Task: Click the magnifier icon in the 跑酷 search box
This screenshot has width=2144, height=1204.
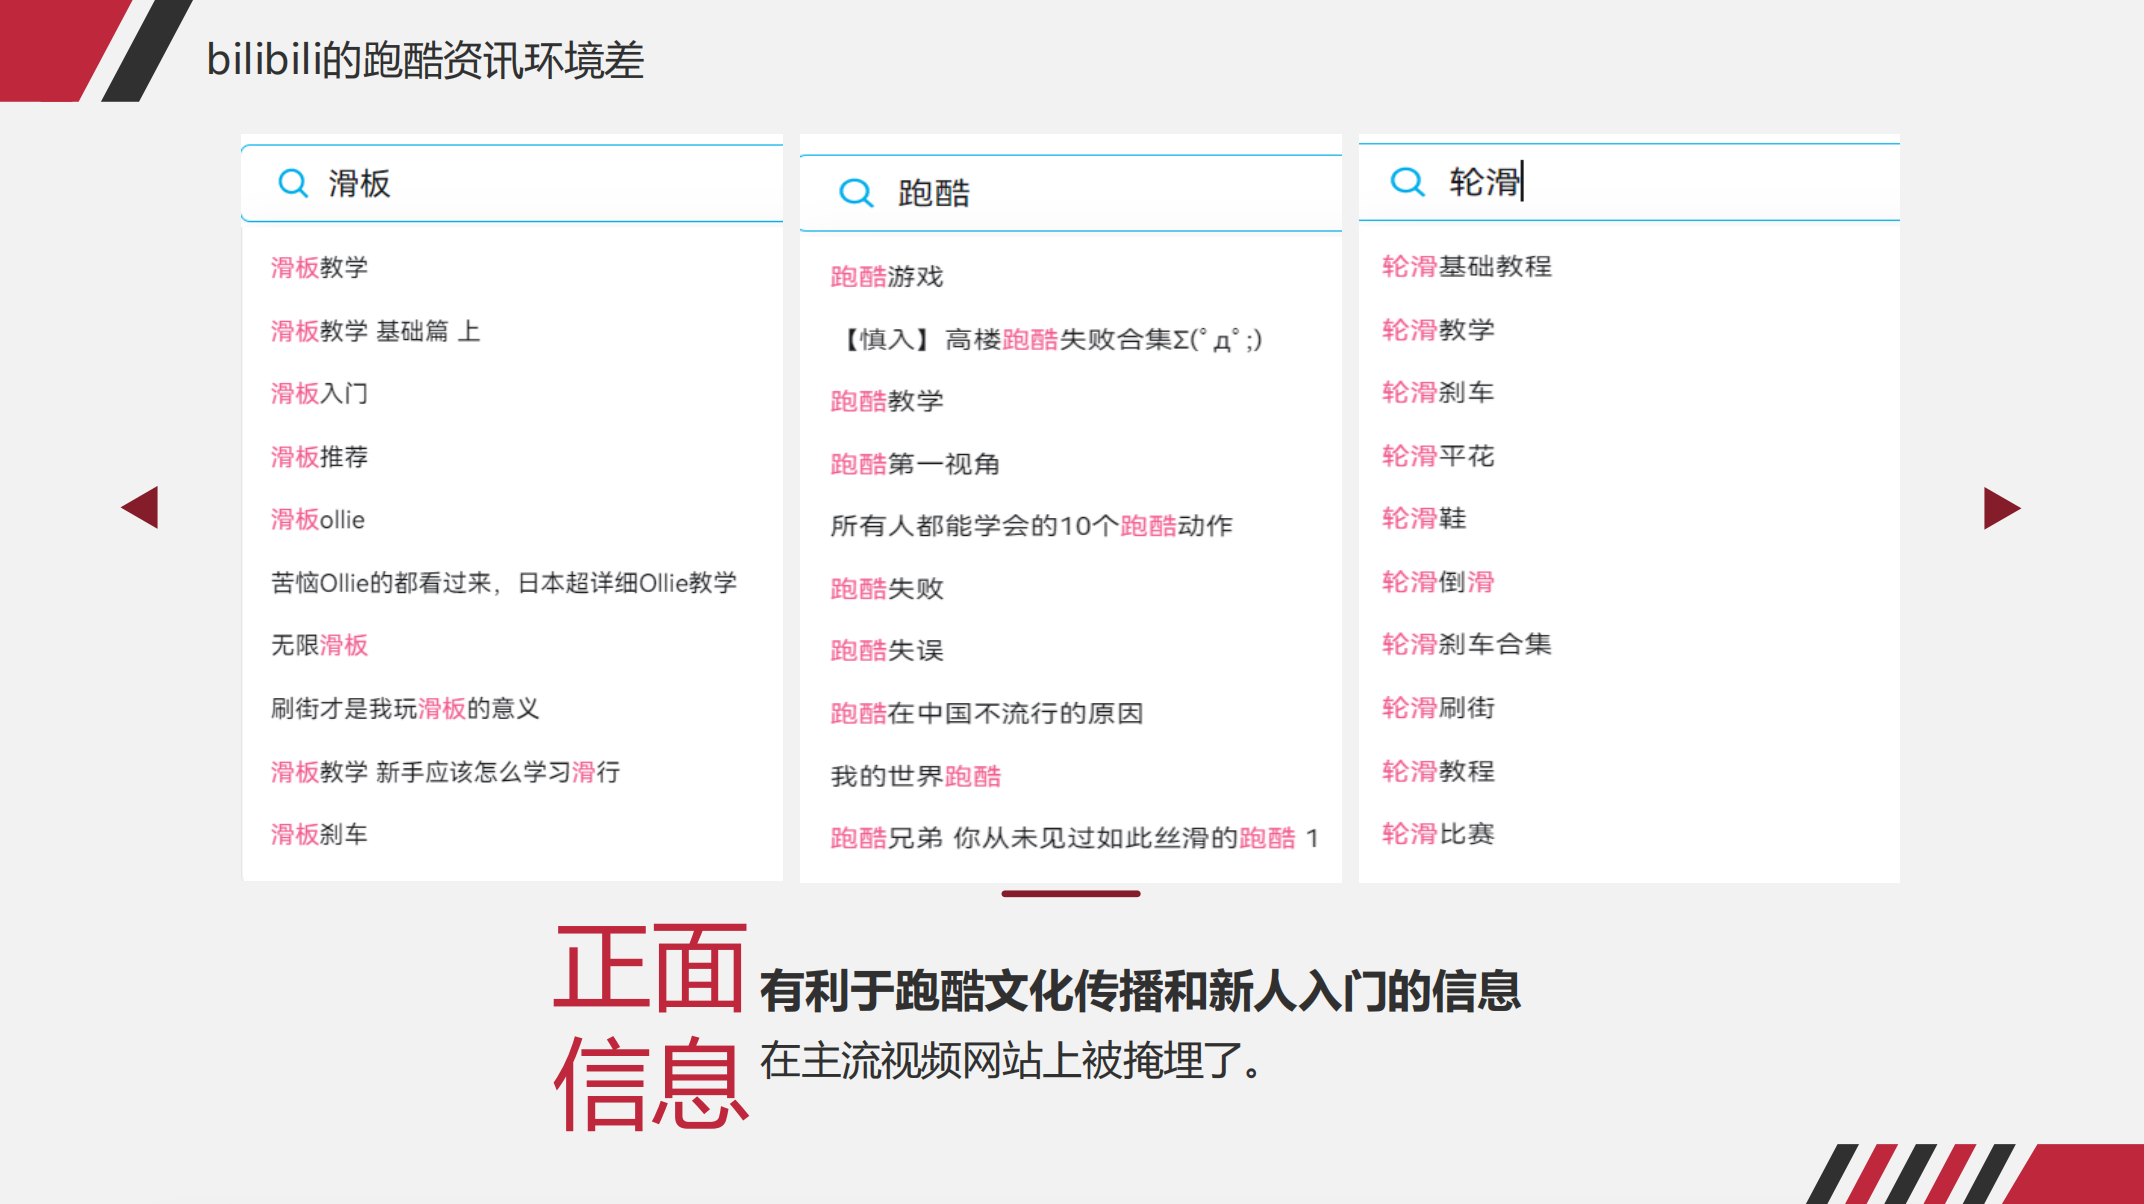Action: (856, 191)
